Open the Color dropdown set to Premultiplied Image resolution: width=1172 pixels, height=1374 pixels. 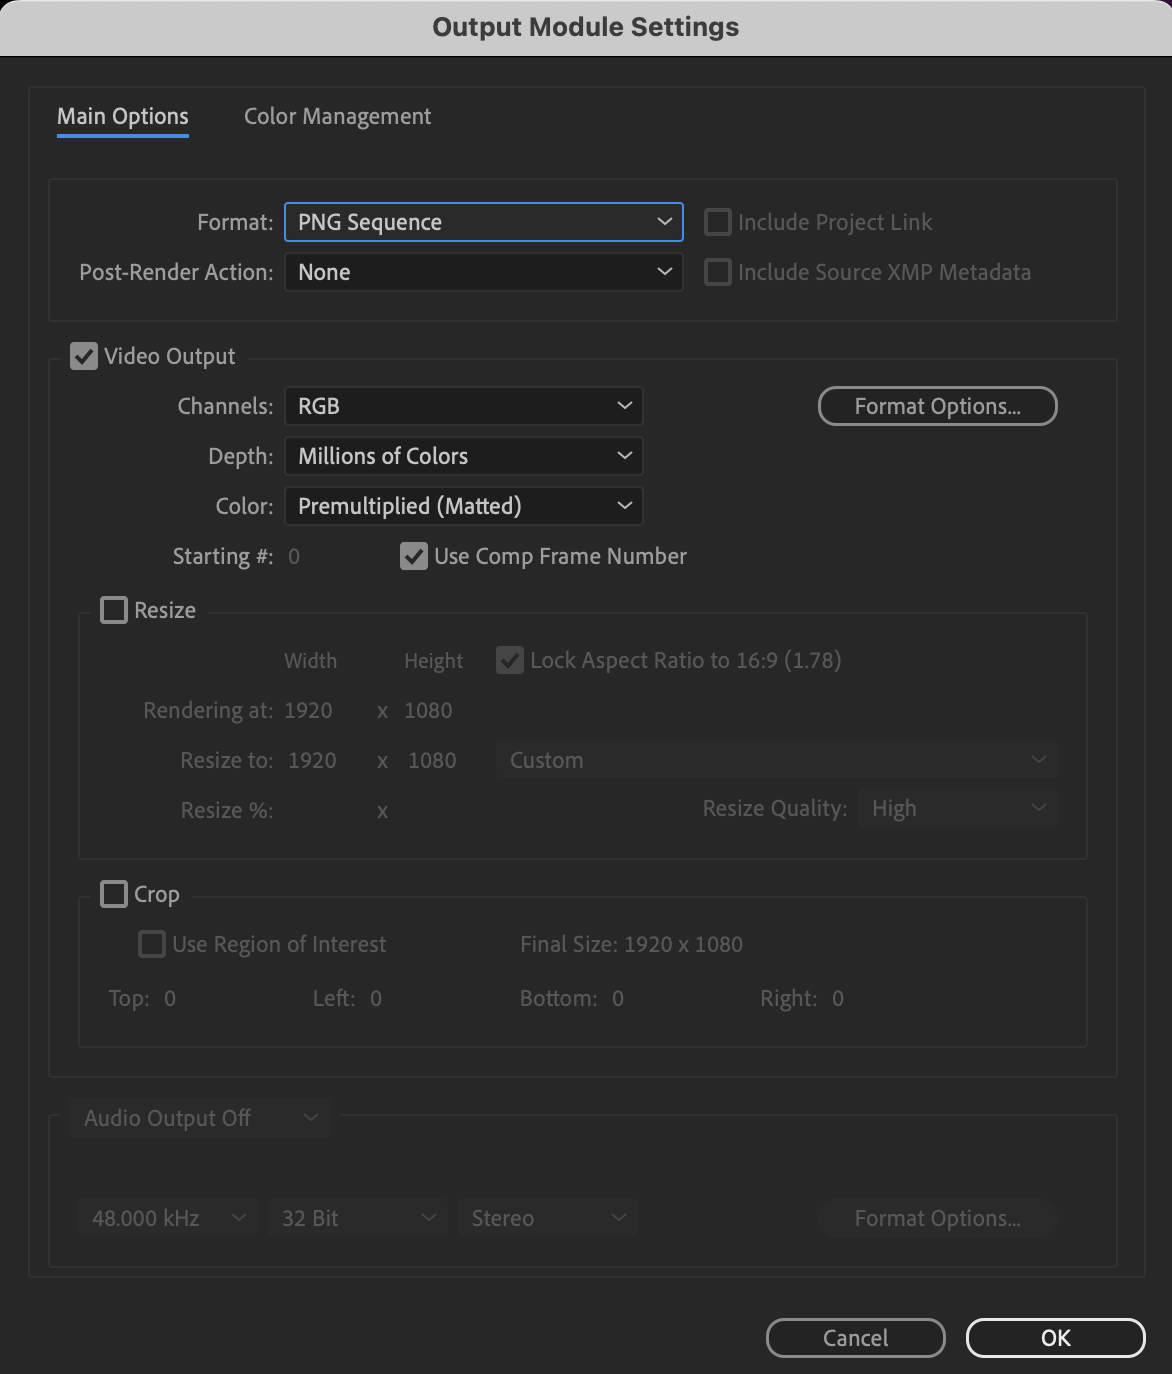(x=462, y=506)
